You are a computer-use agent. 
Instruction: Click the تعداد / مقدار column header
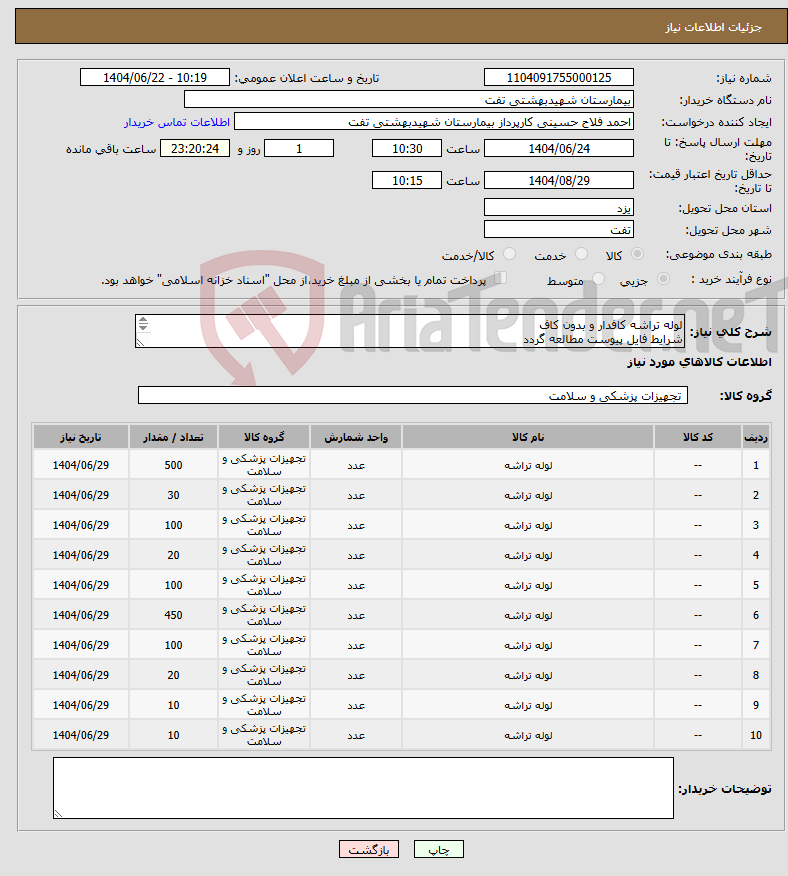pyautogui.click(x=173, y=437)
